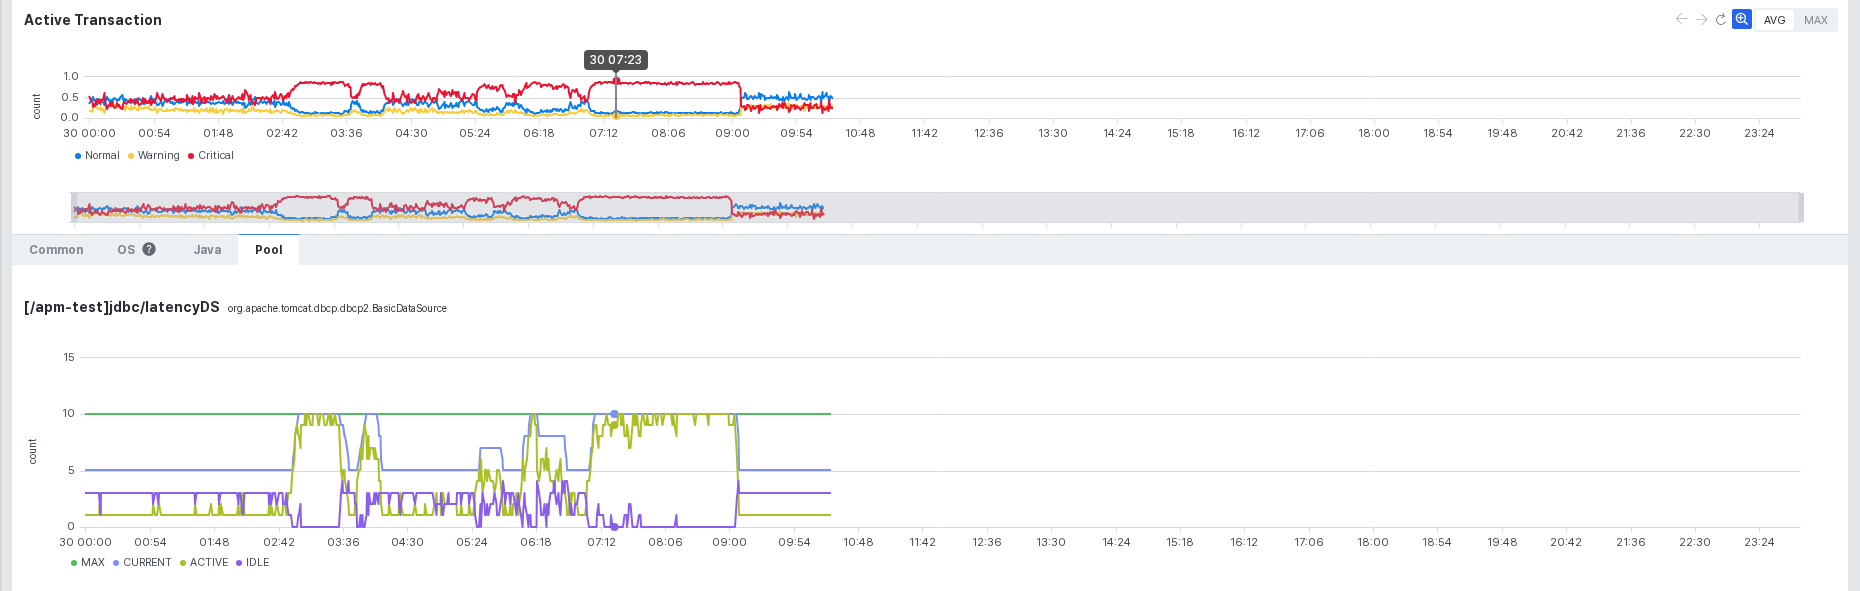Open the OS tab
The height and width of the screenshot is (591, 1860).
click(x=126, y=250)
